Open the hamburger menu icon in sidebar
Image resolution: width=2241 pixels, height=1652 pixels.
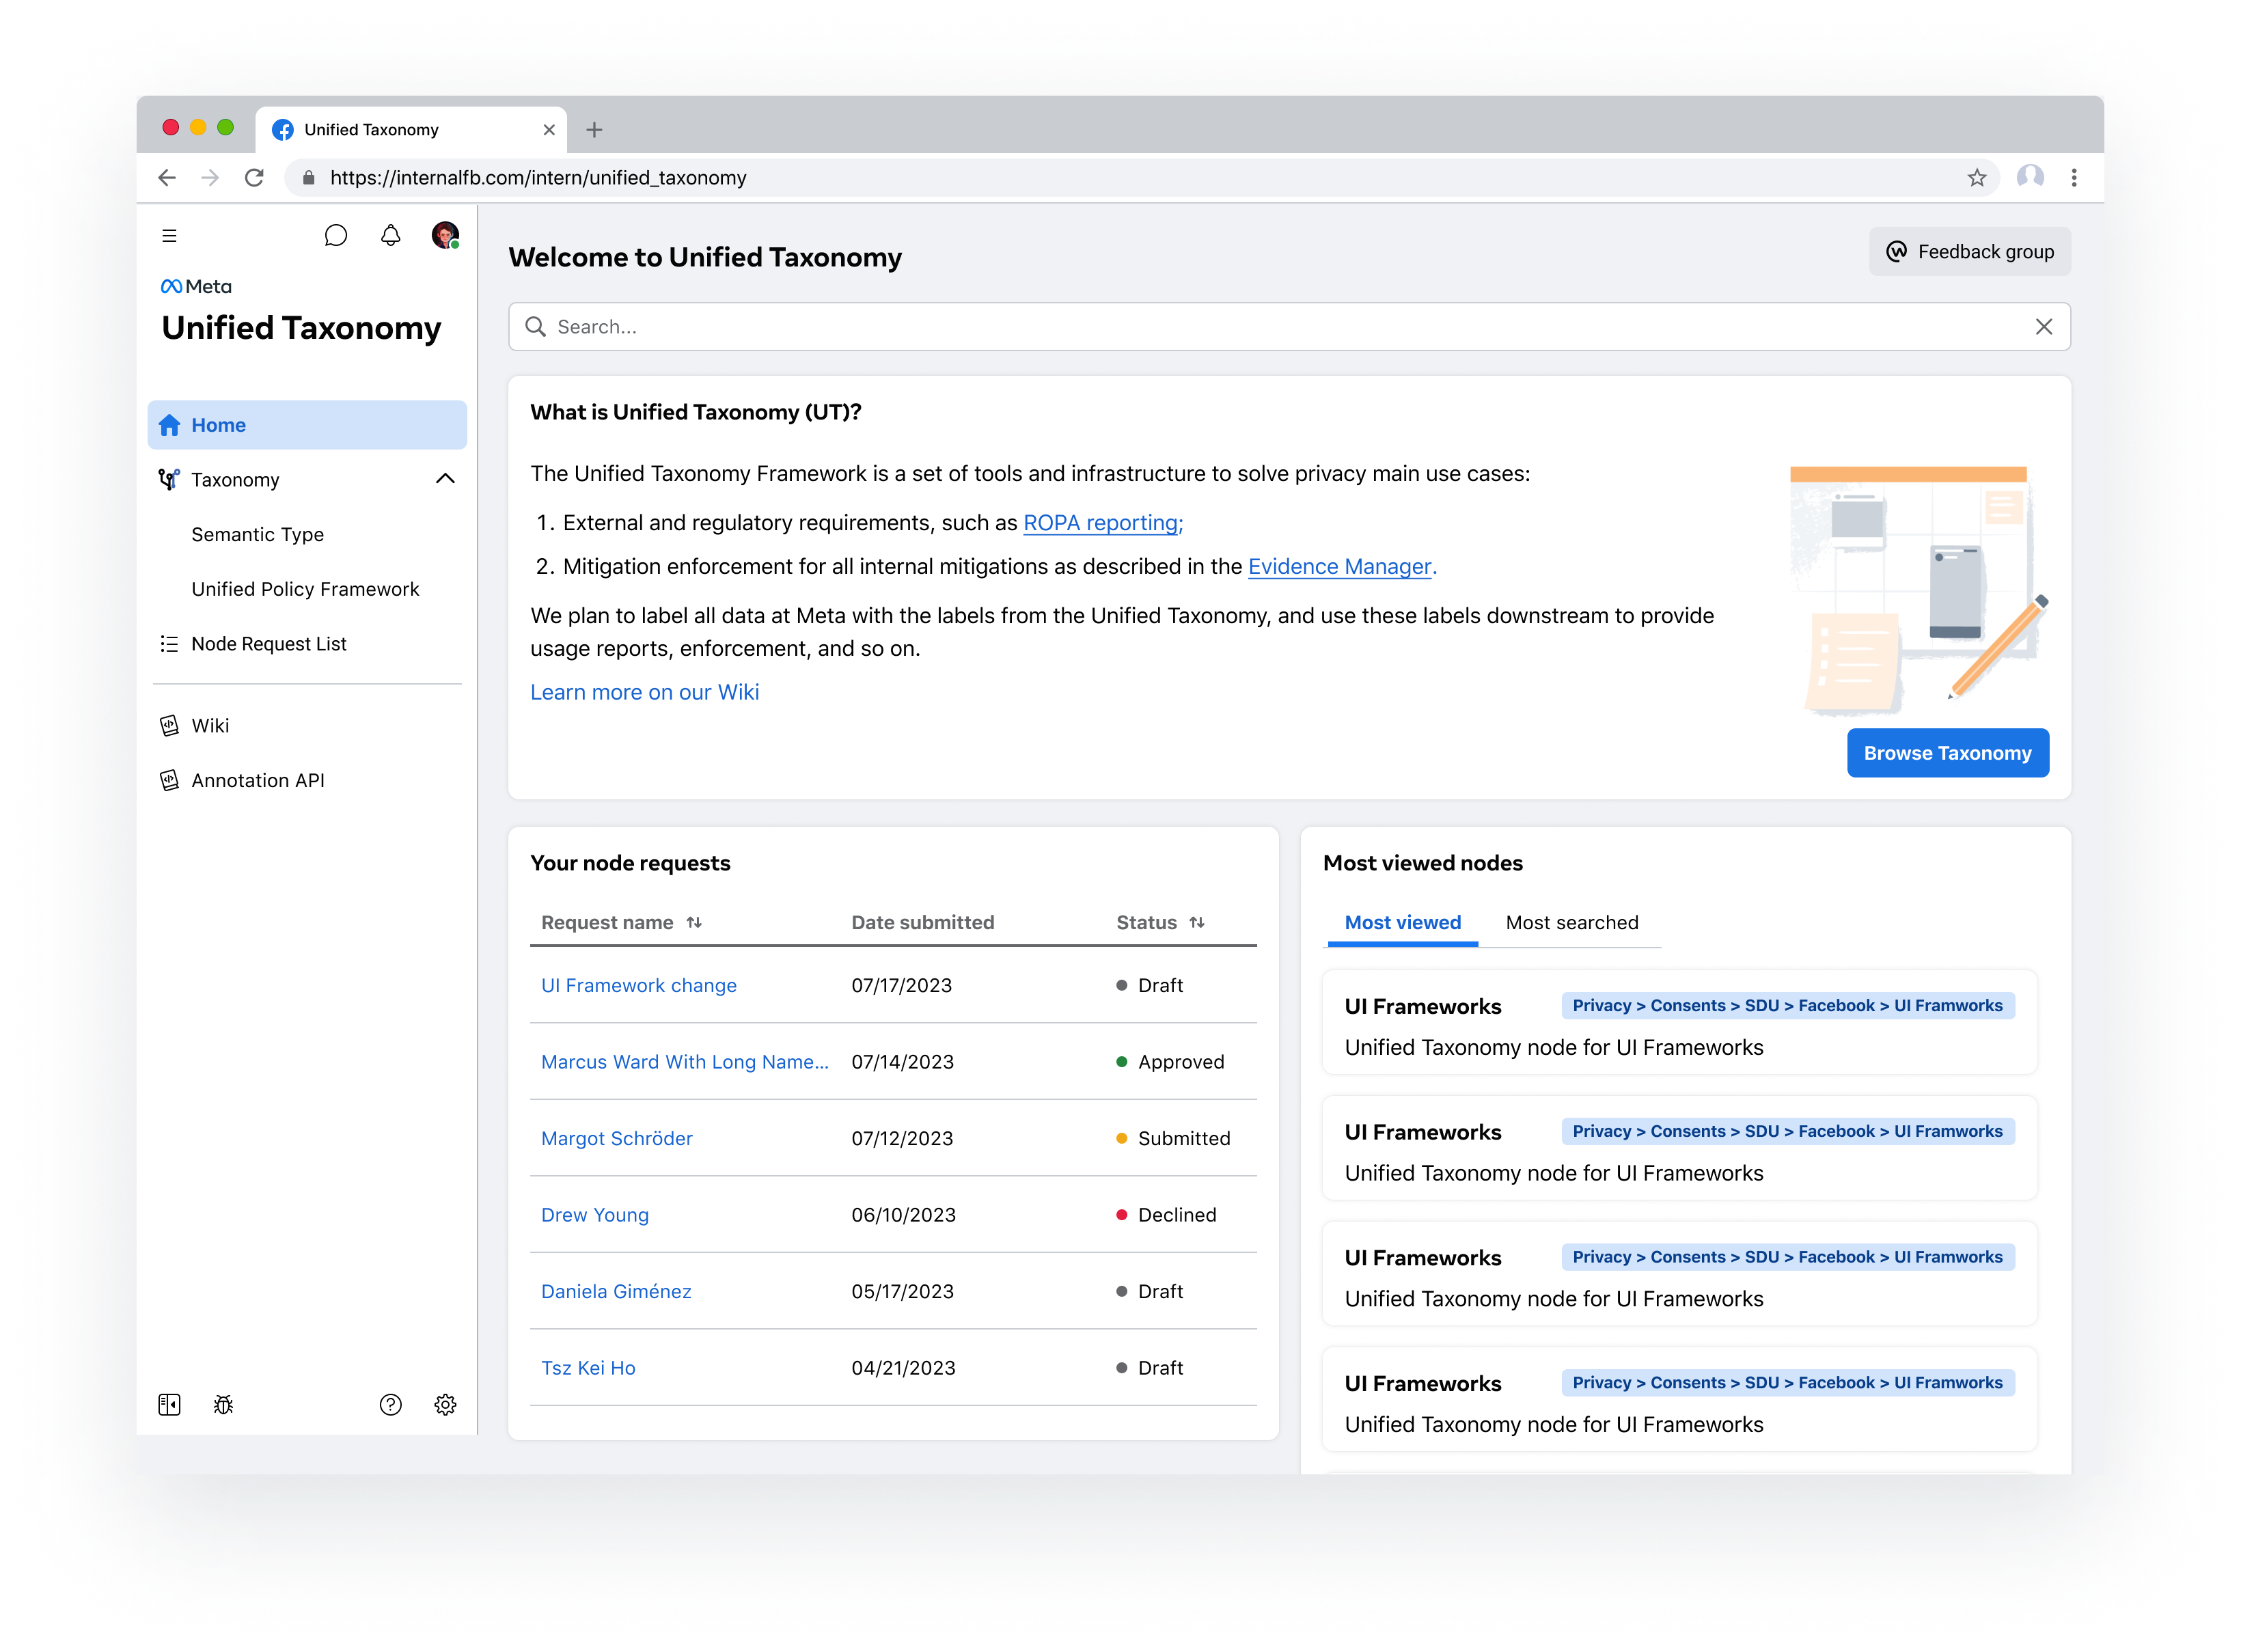click(169, 236)
